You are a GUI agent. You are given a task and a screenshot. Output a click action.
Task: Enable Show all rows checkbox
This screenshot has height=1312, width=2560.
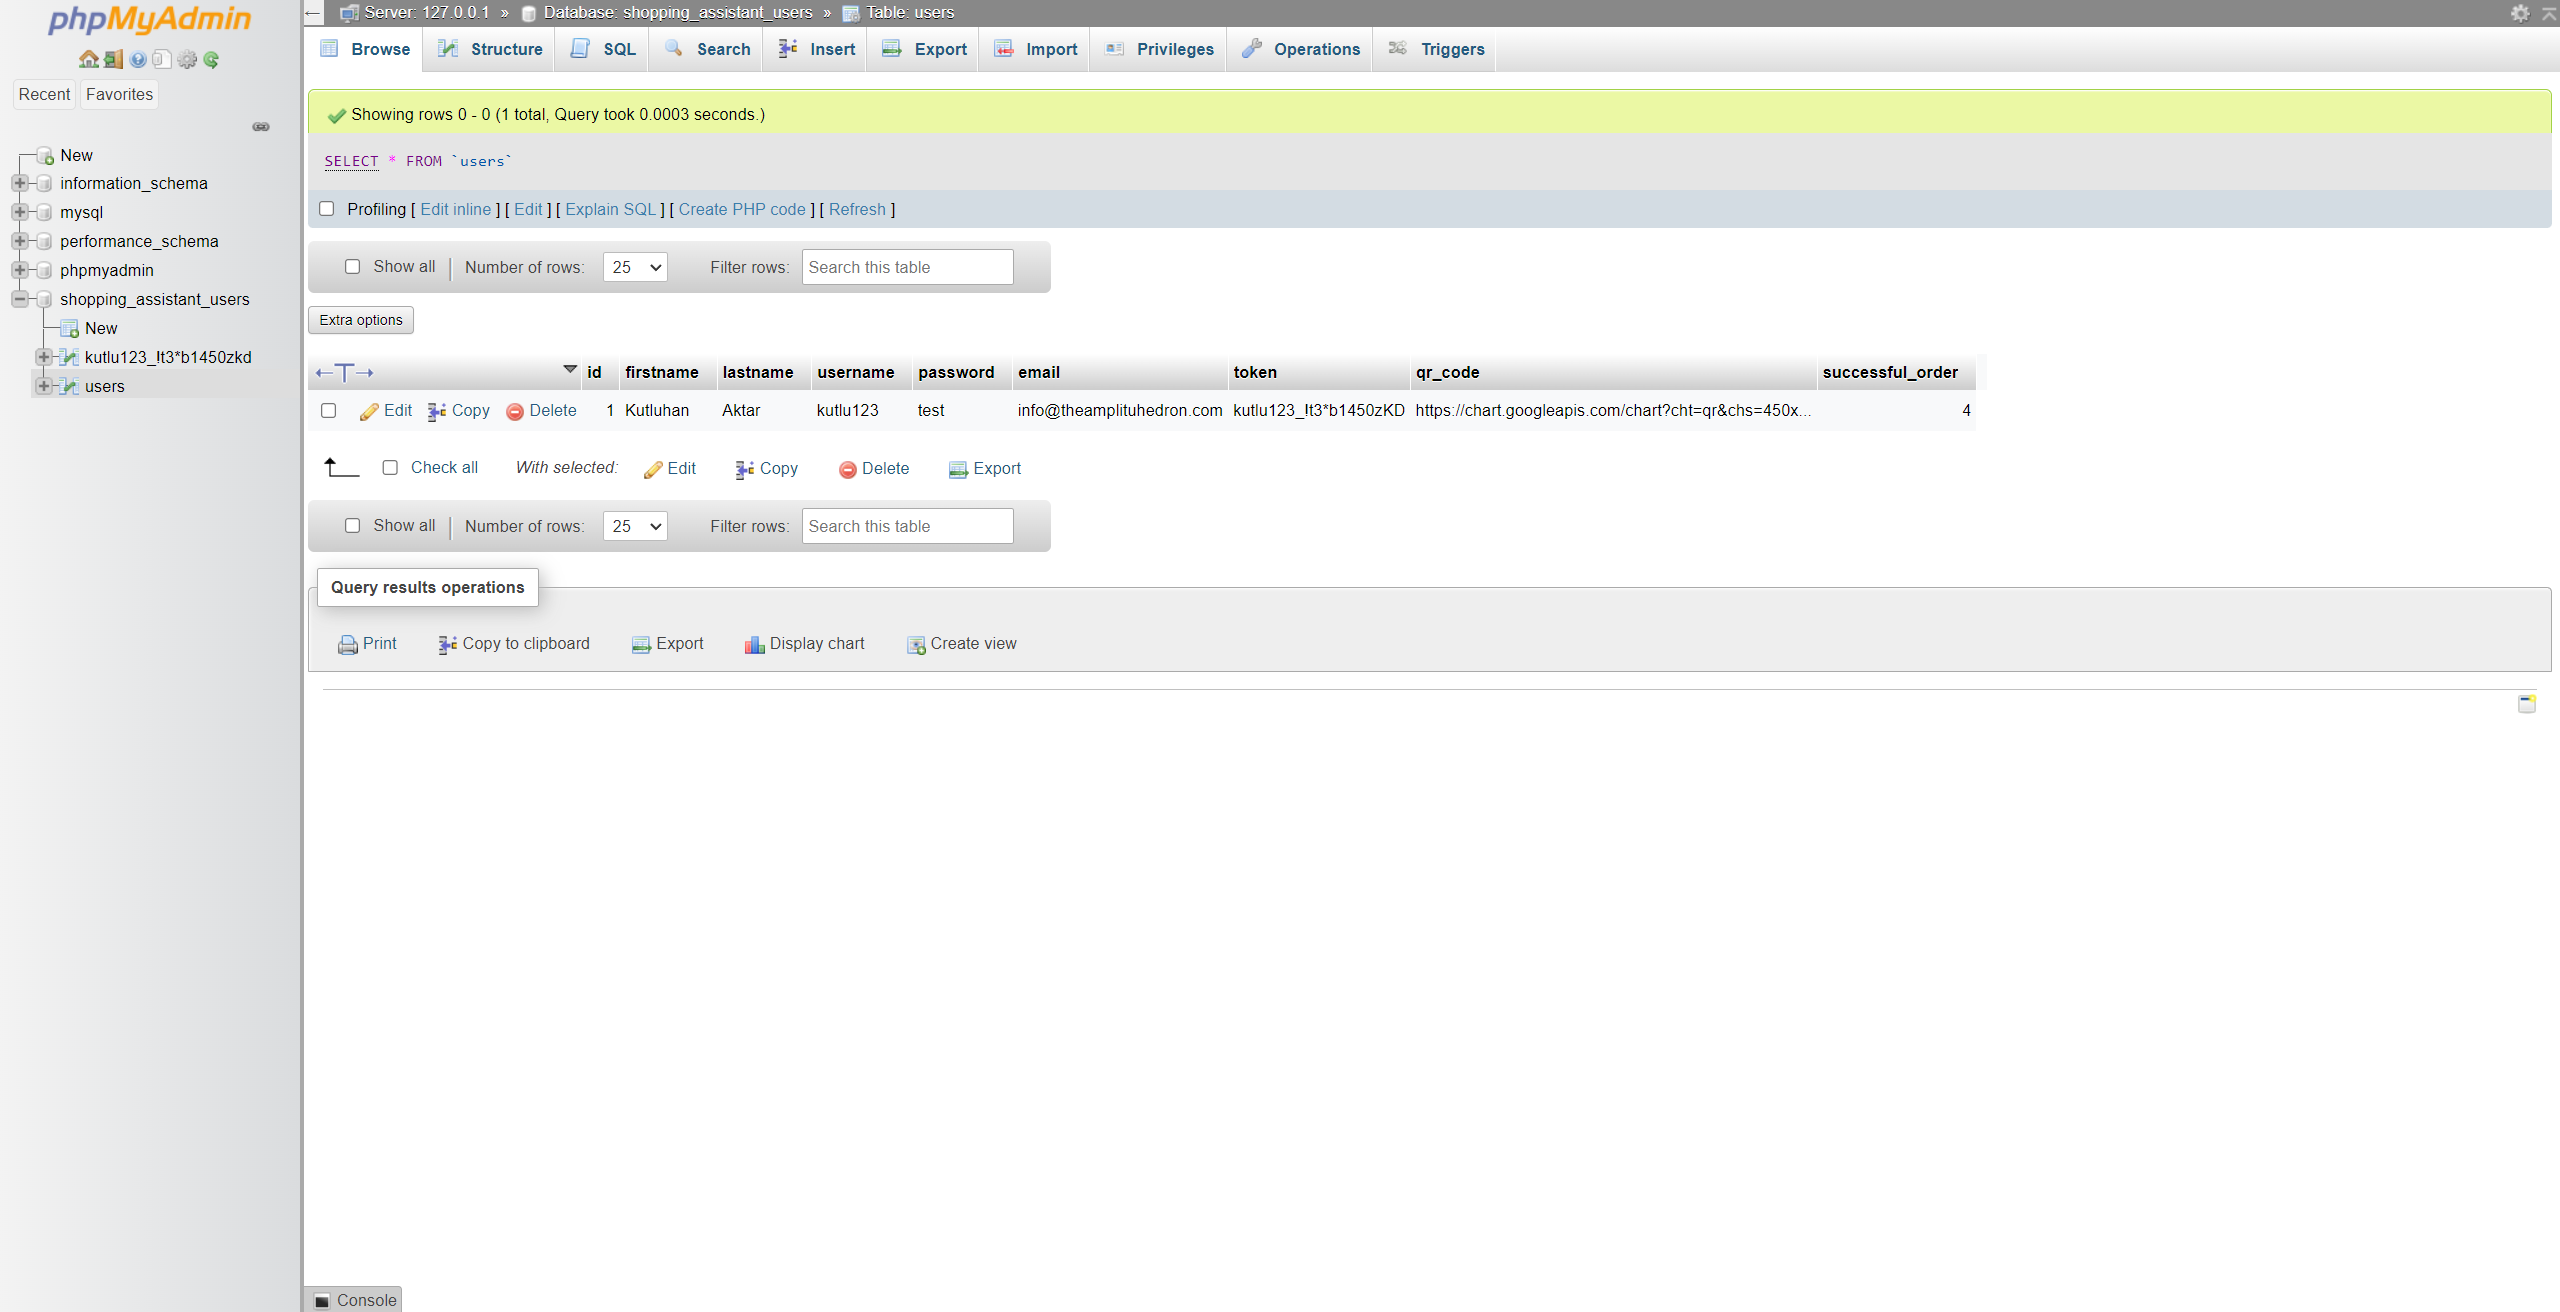click(350, 264)
